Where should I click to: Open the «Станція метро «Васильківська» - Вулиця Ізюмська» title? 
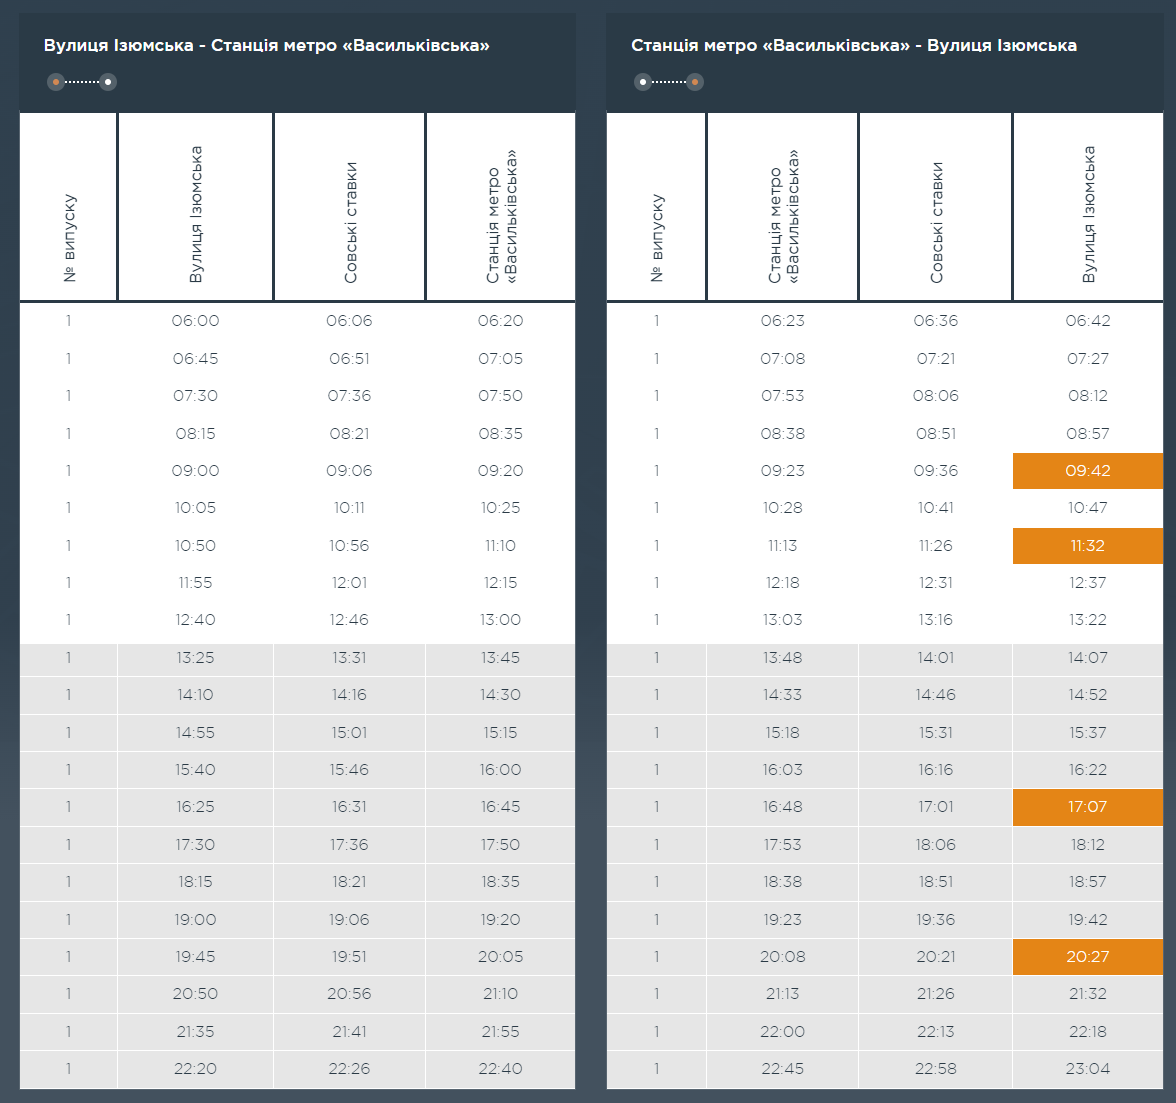point(853,45)
